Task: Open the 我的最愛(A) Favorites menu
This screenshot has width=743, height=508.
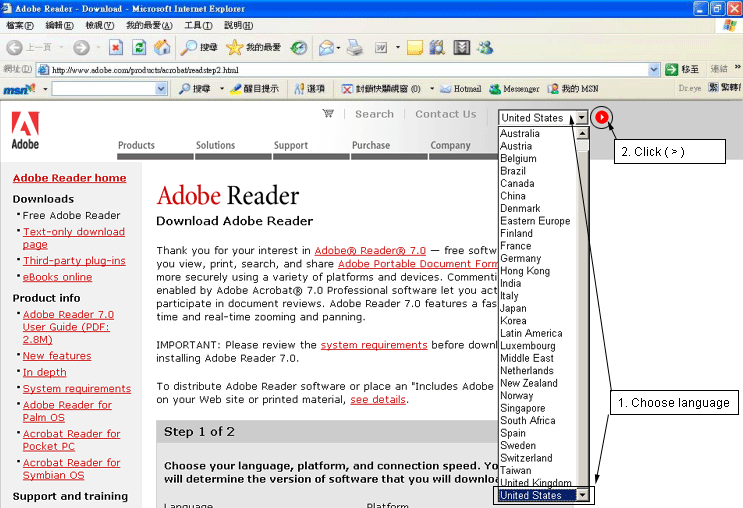Action: tap(149, 25)
